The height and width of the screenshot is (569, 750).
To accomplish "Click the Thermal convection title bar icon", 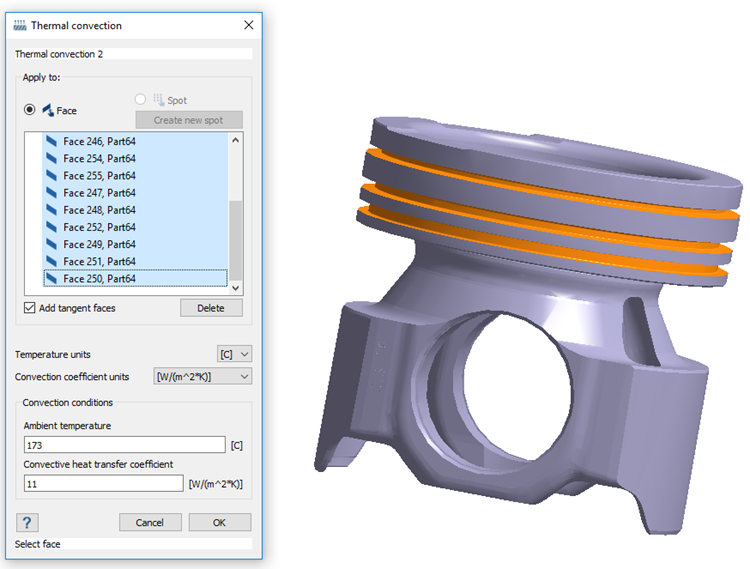I will click(20, 24).
